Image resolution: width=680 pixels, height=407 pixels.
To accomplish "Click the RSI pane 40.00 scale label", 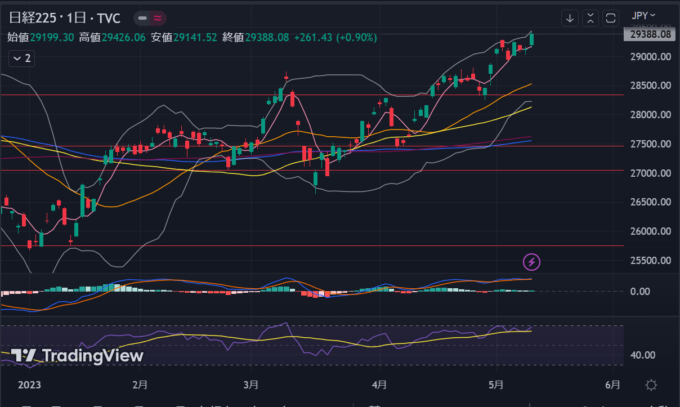I will [643, 355].
